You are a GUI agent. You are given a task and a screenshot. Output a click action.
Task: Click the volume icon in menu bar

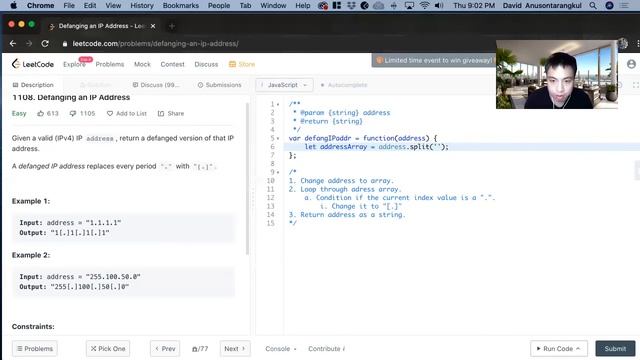[x=439, y=5]
